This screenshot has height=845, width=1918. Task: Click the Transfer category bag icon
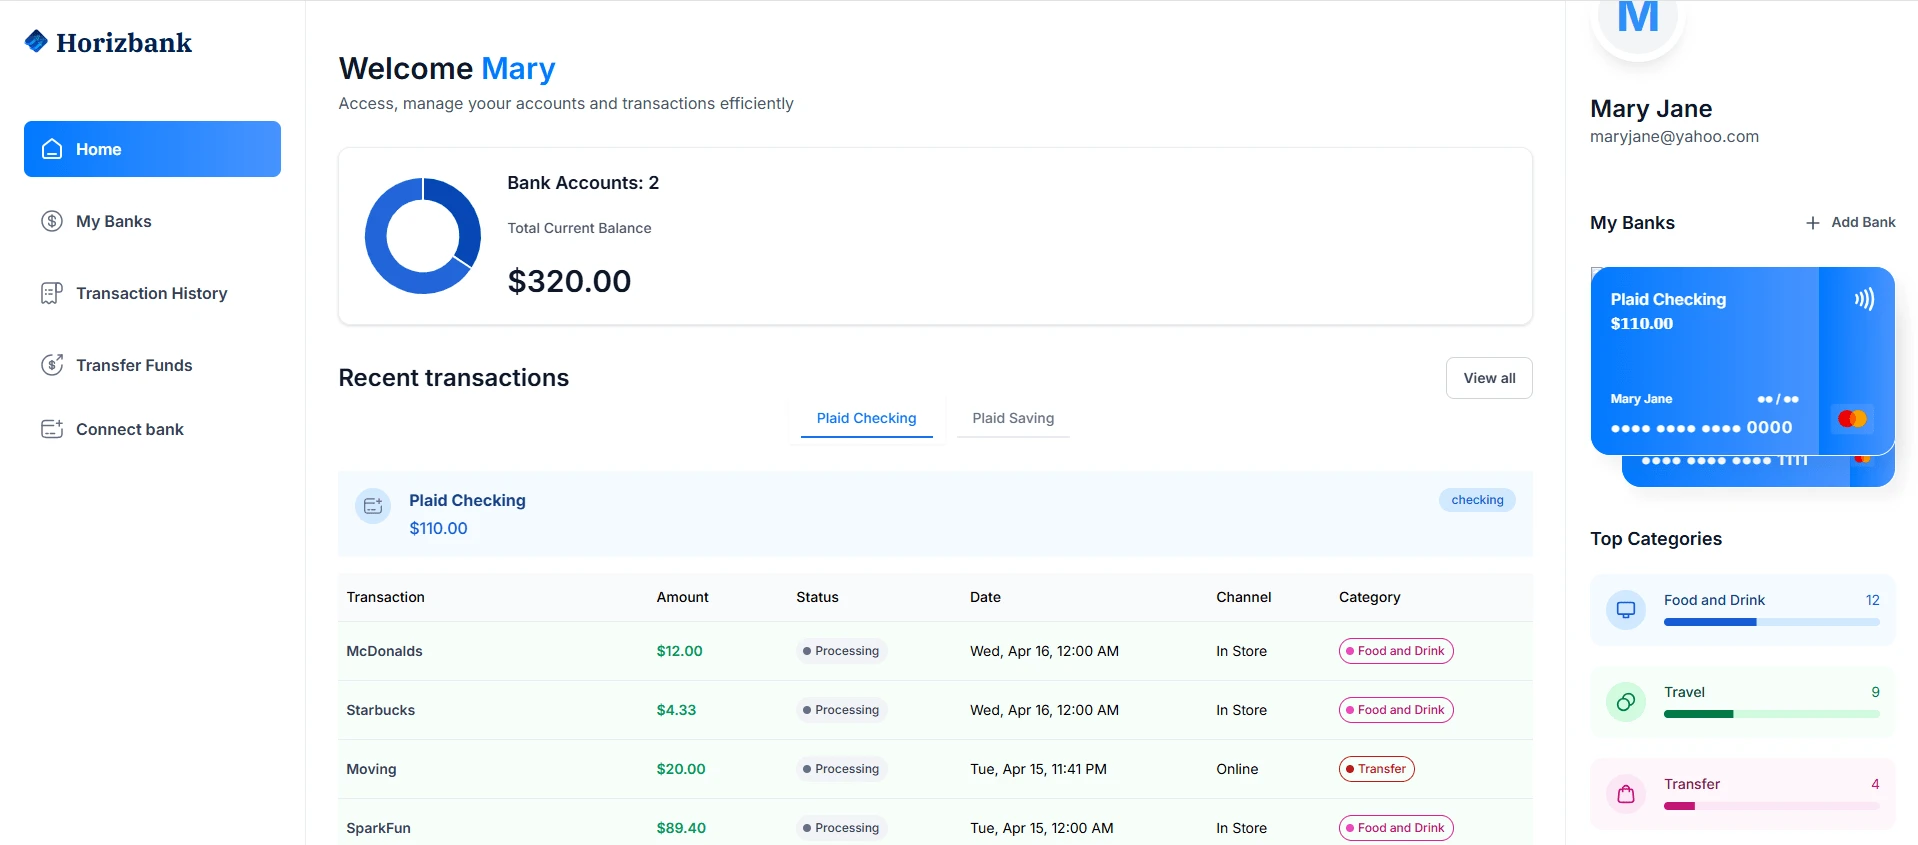[1626, 794]
